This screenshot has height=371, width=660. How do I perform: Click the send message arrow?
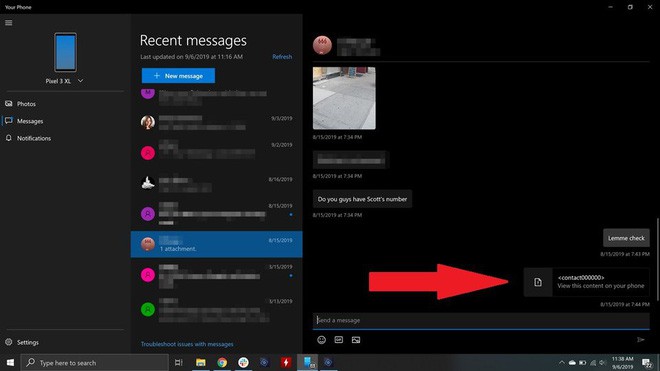[641, 339]
